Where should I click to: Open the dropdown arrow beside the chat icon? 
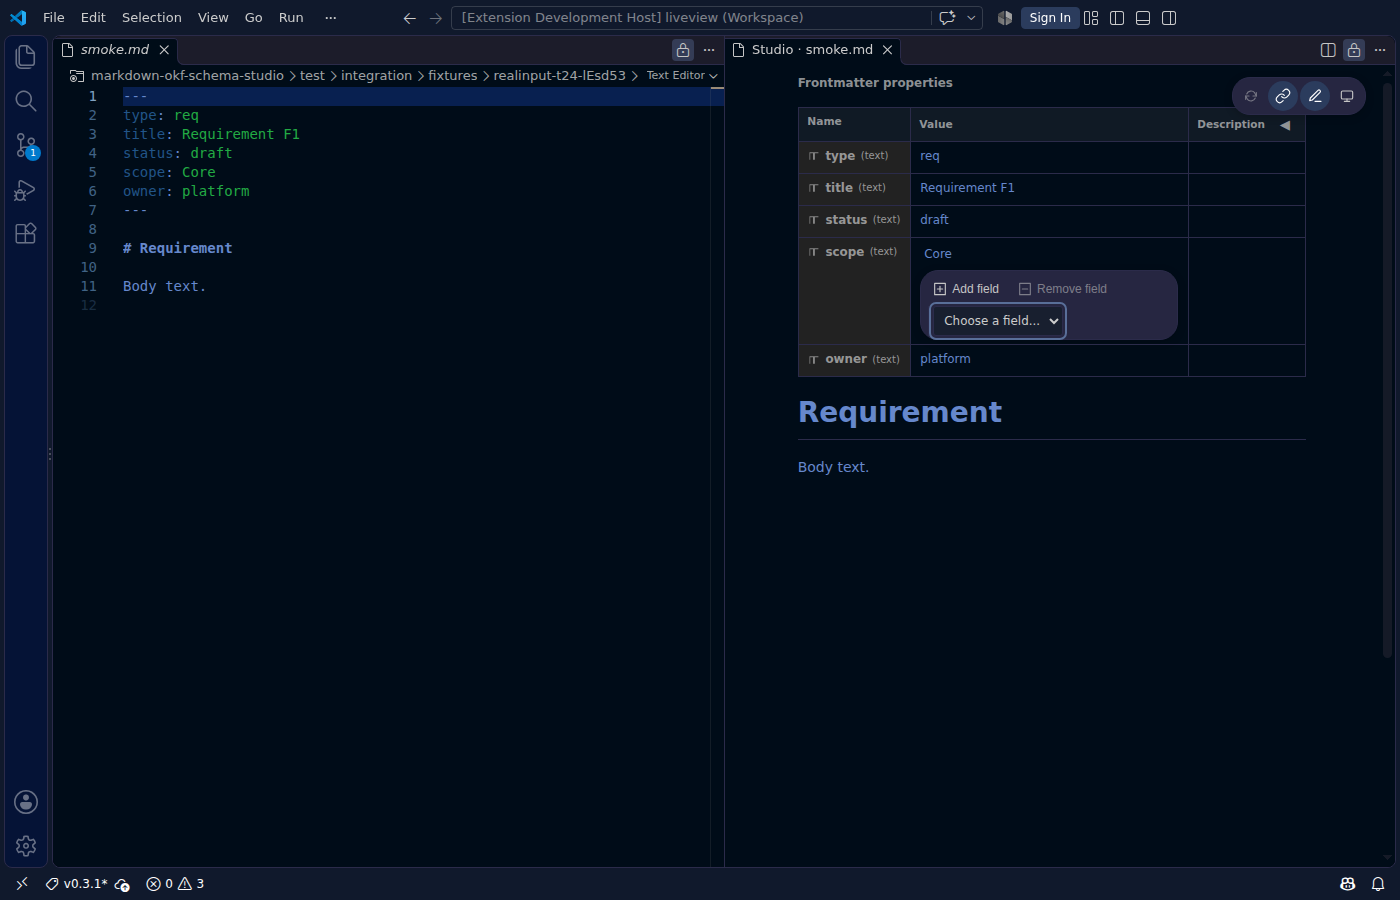(x=971, y=18)
